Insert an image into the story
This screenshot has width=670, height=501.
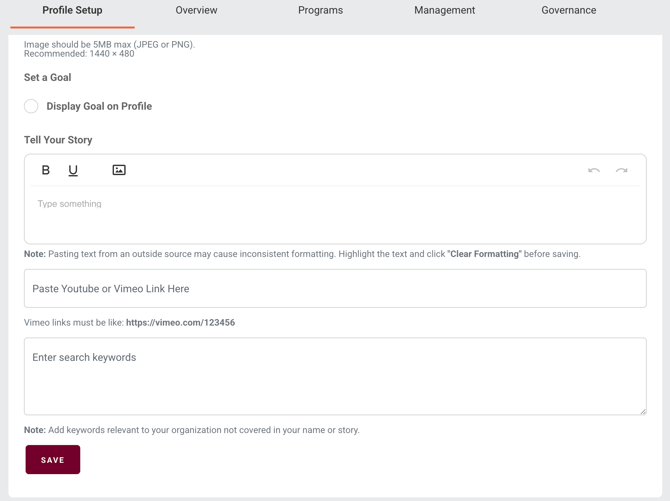pyautogui.click(x=119, y=170)
